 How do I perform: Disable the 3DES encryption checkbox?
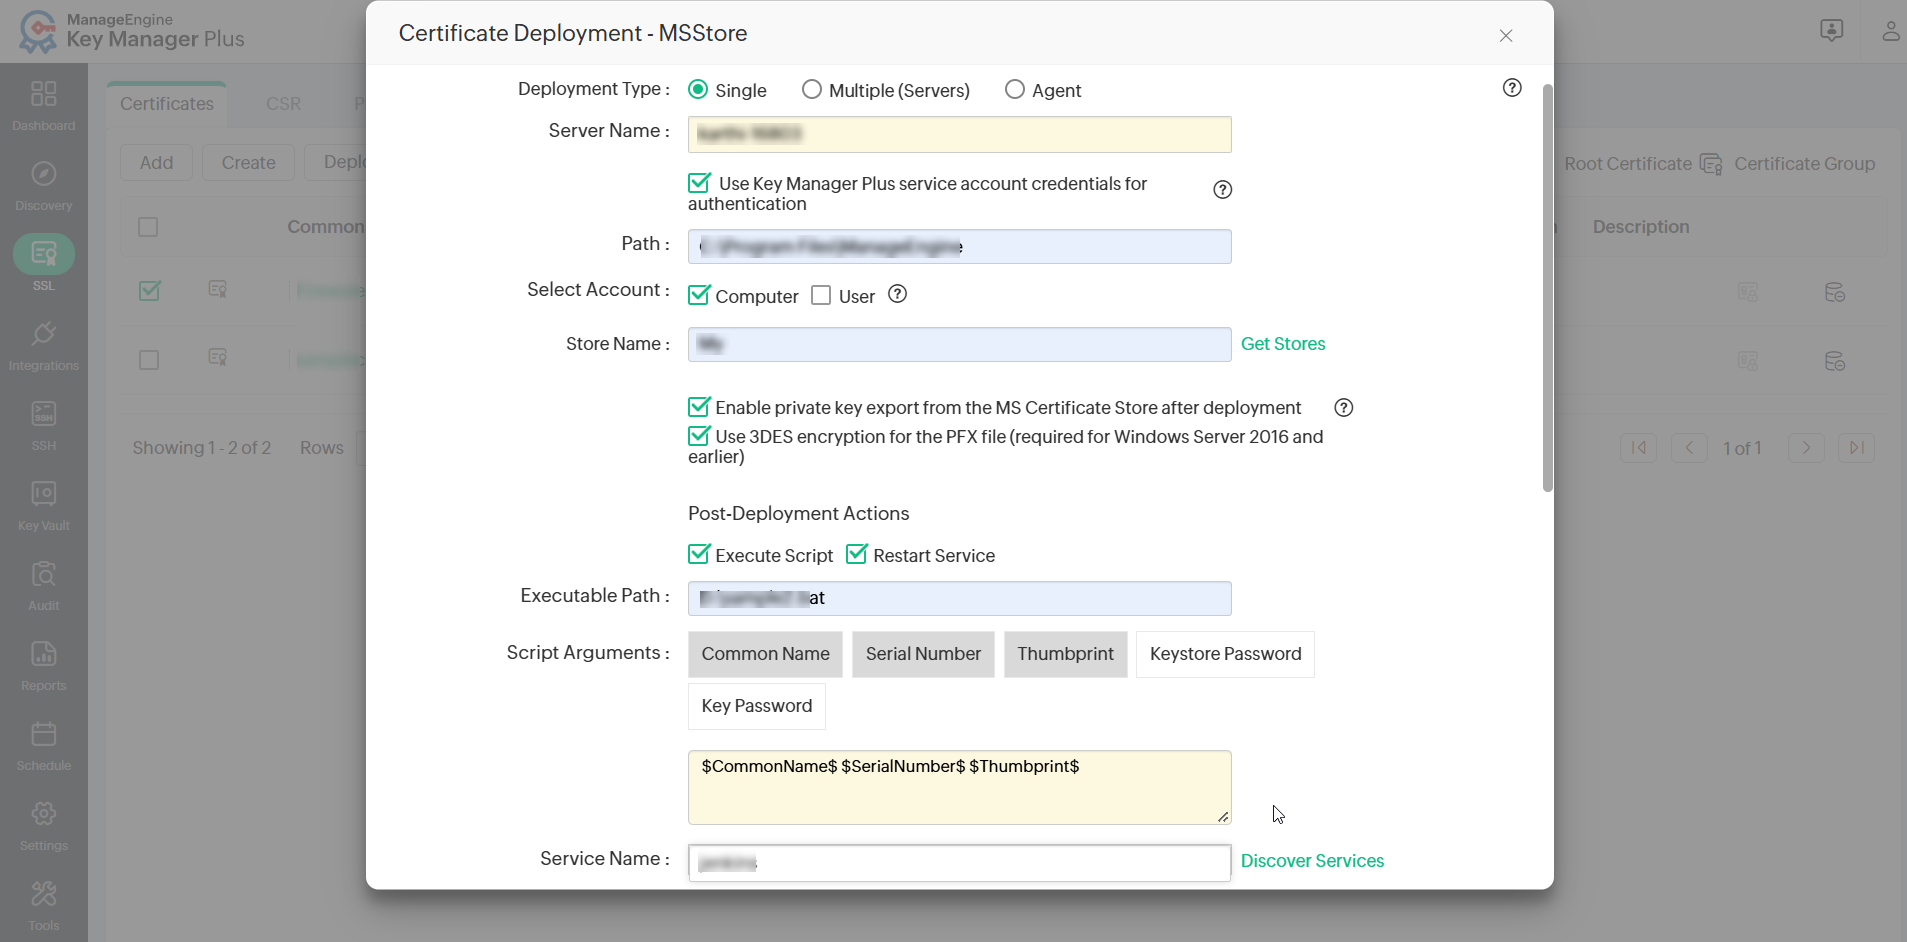(x=699, y=436)
